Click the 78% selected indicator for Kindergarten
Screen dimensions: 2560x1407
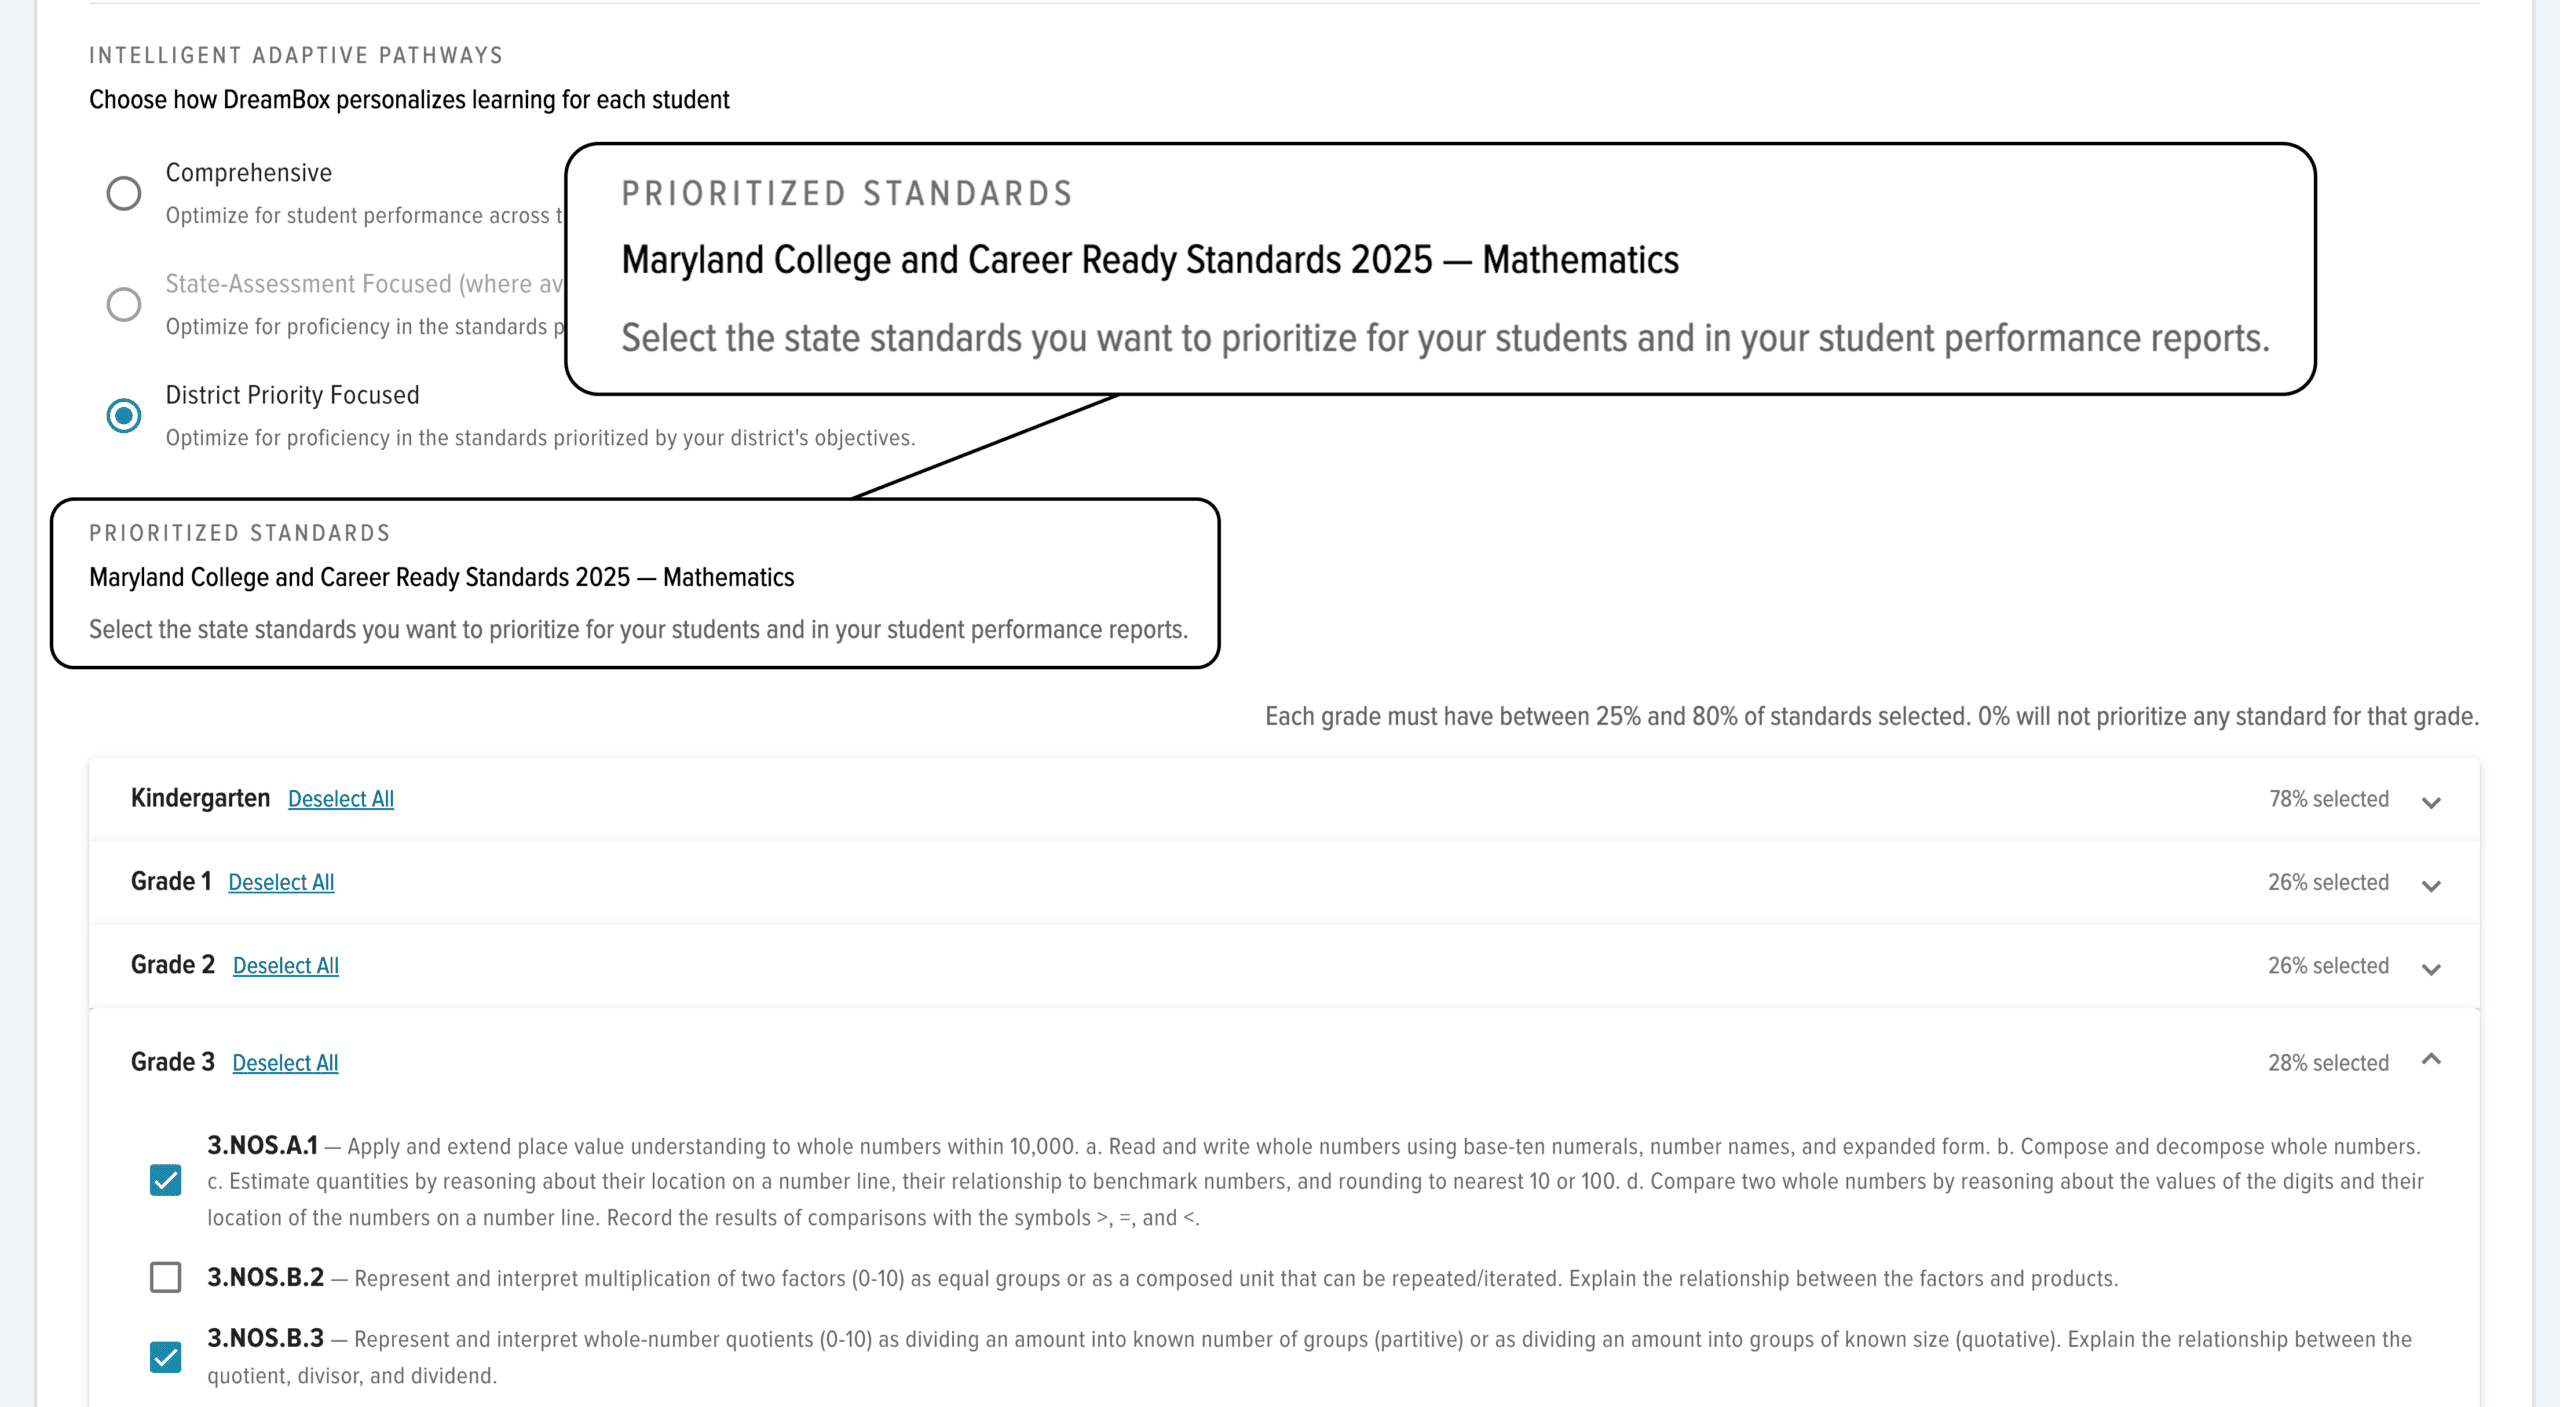[x=2328, y=799]
